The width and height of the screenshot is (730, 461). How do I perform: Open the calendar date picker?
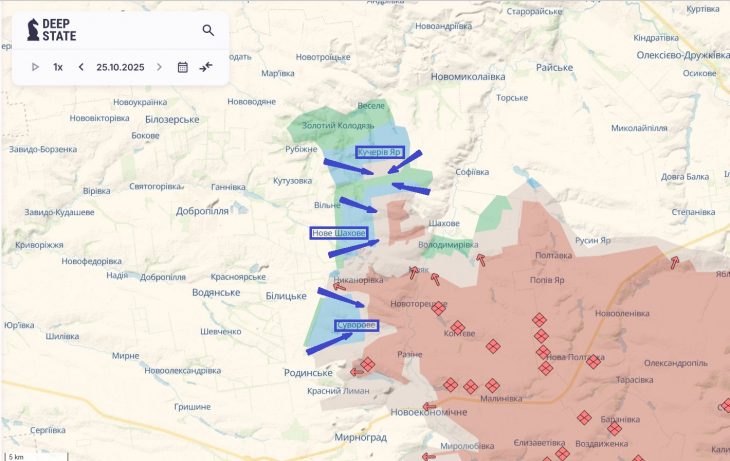(182, 67)
